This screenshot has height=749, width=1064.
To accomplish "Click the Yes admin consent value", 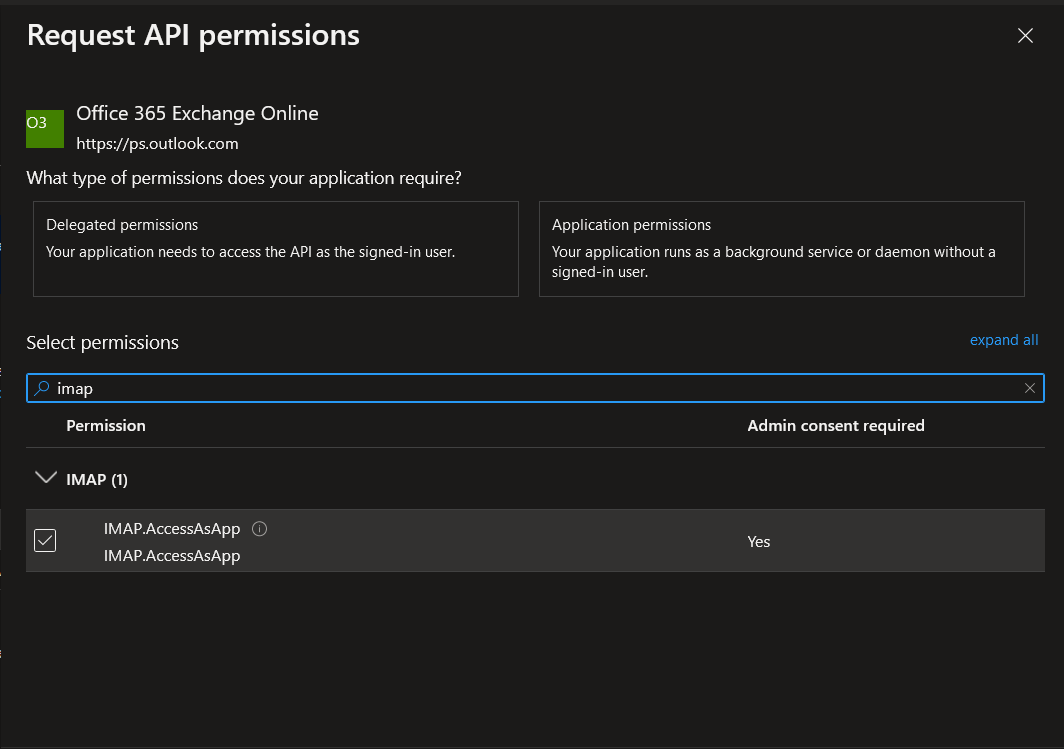I will (x=759, y=541).
